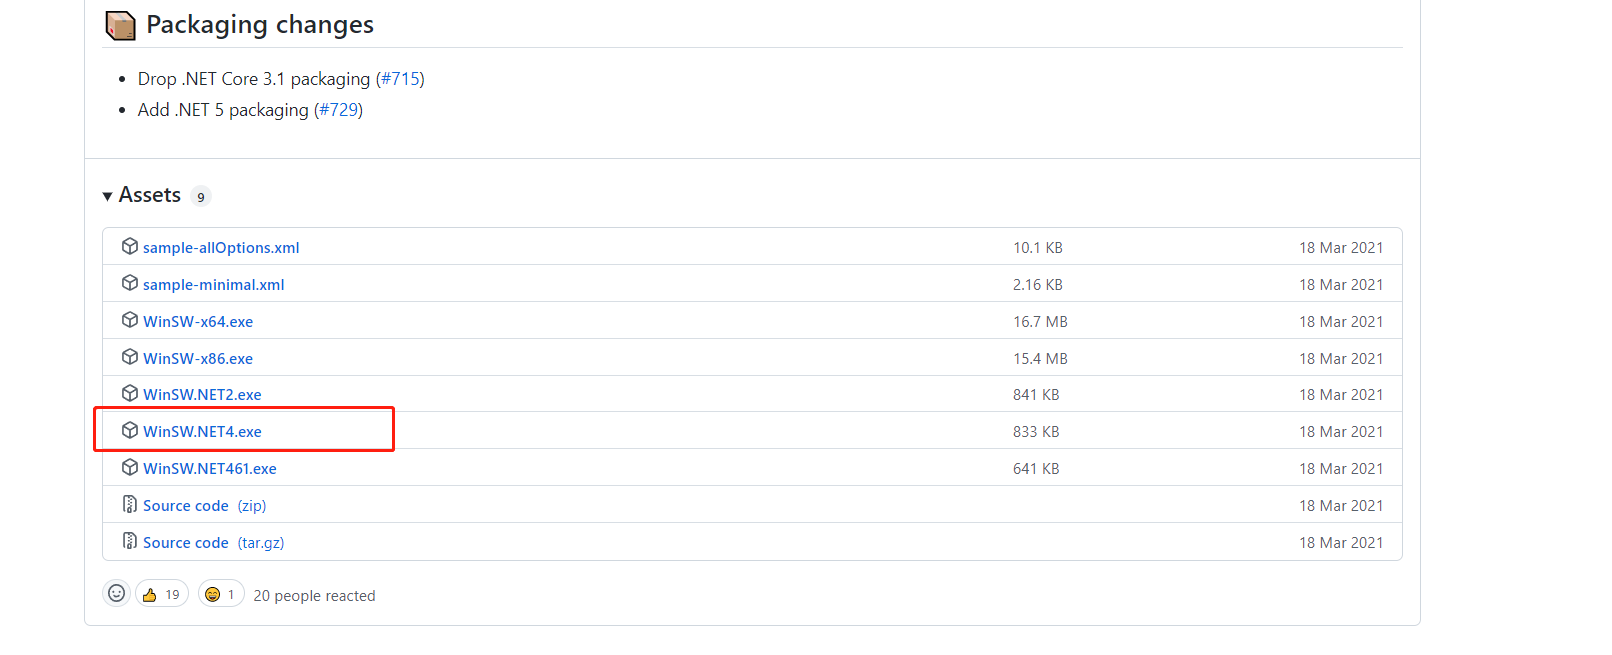This screenshot has width=1612, height=655.
Task: Download Source code (tar.gz) archive
Action: tap(213, 543)
